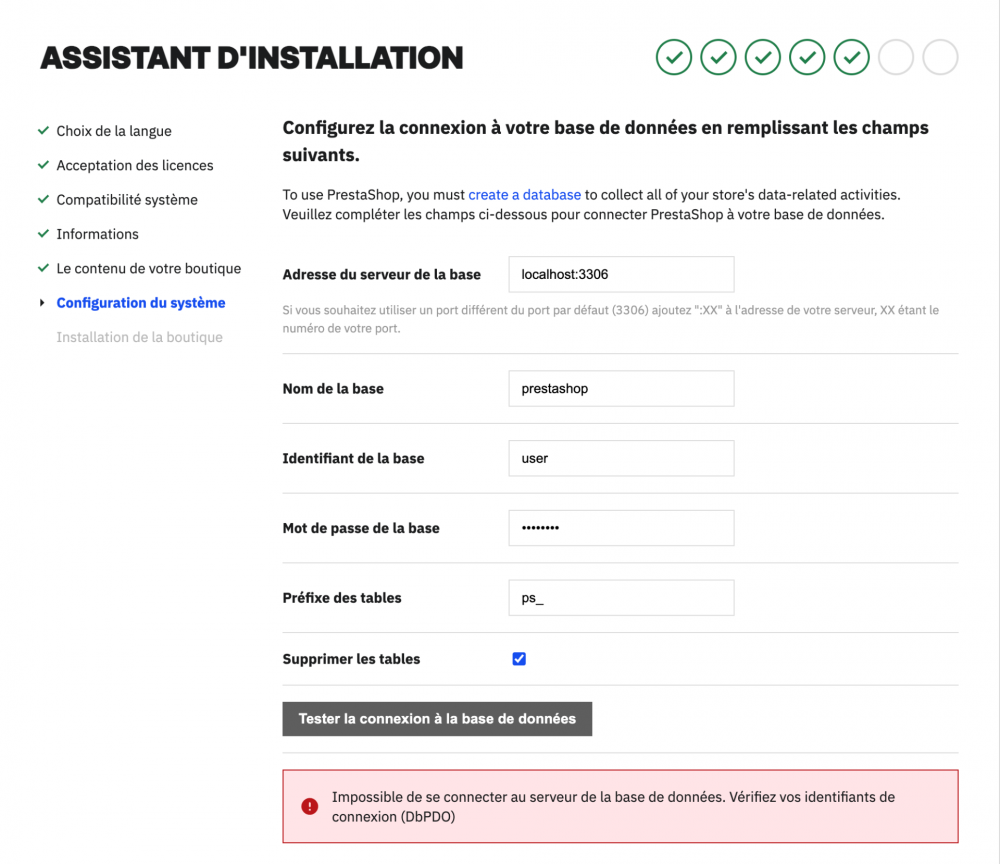Screen dimensions: 1000x864
Task: Click Tester la connexion à la base de données
Action: [x=437, y=718]
